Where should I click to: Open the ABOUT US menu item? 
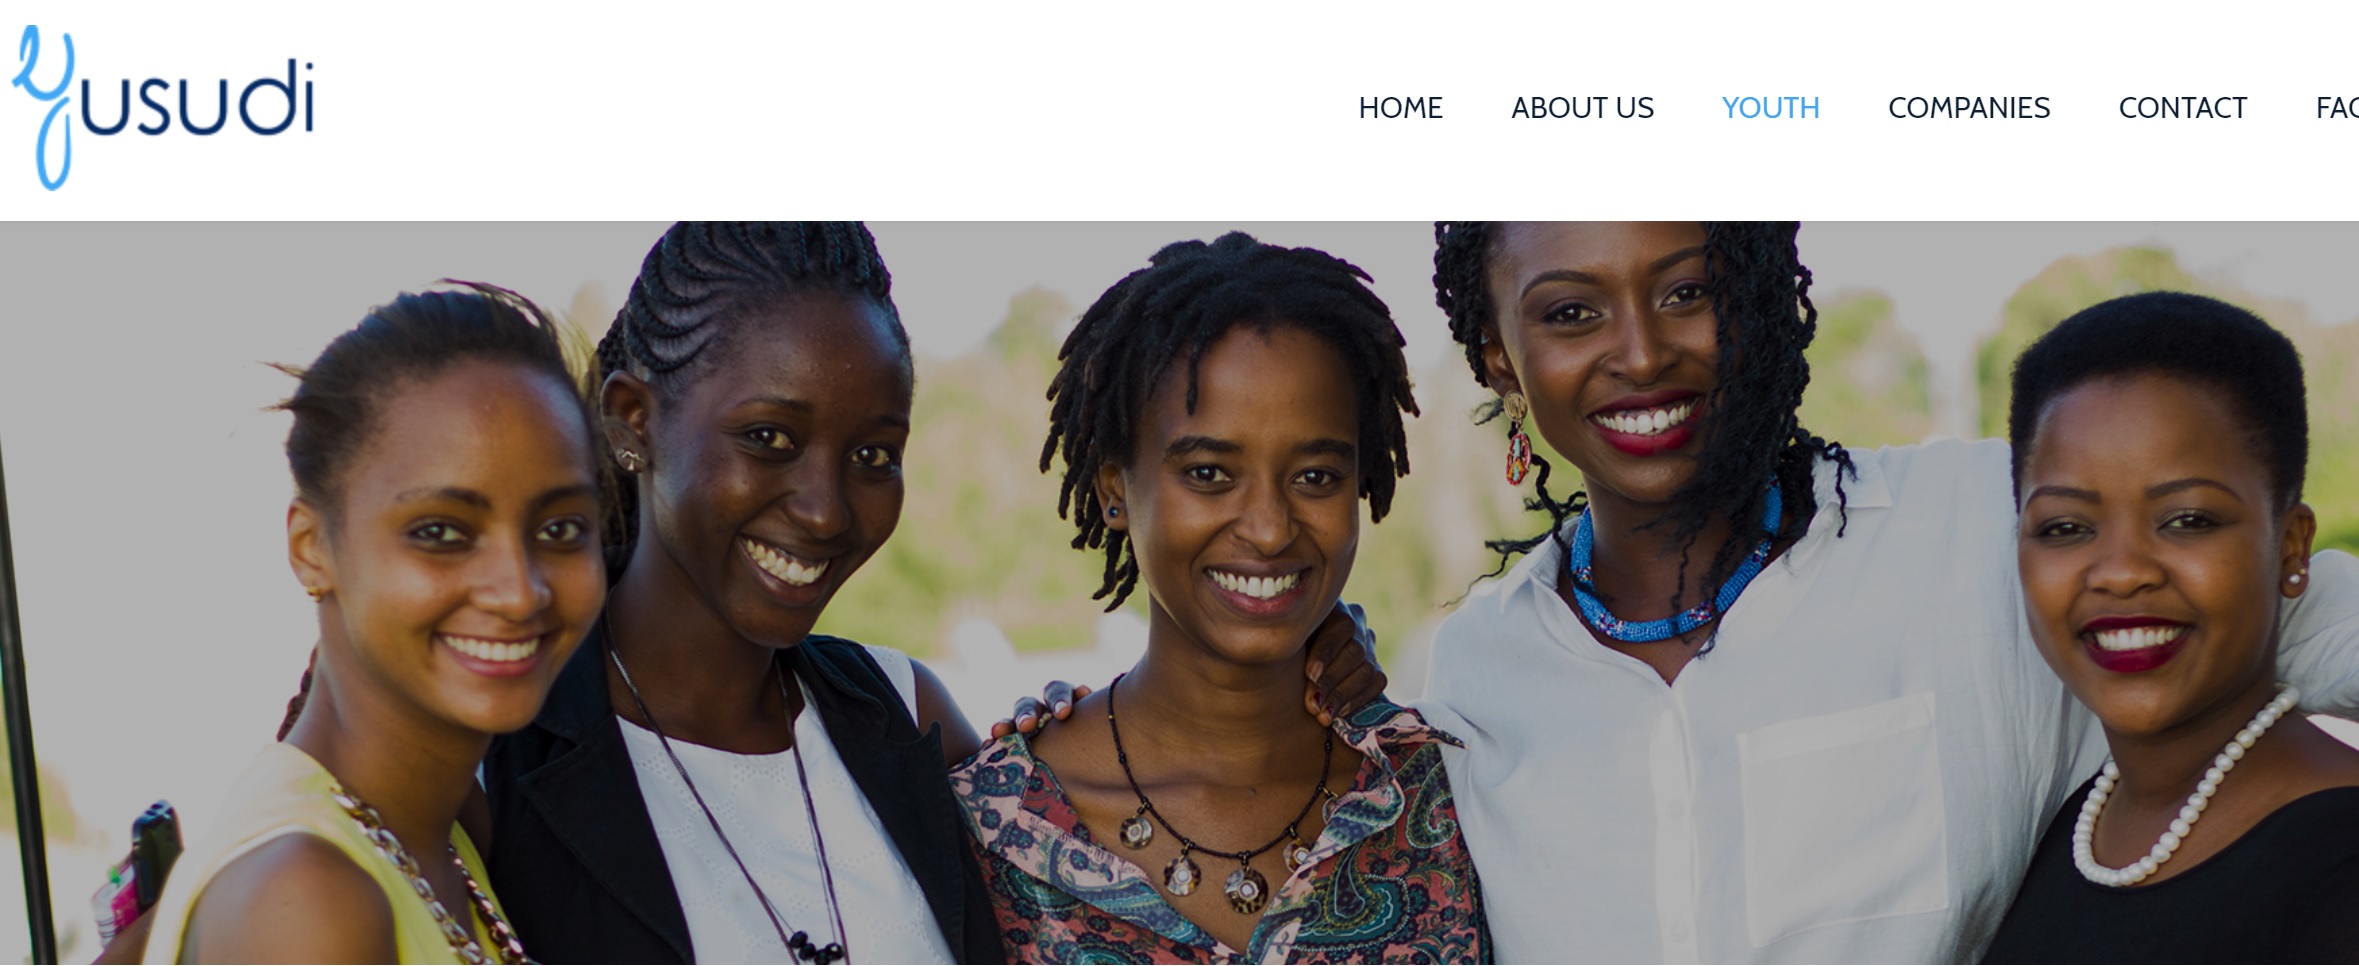pyautogui.click(x=1582, y=108)
